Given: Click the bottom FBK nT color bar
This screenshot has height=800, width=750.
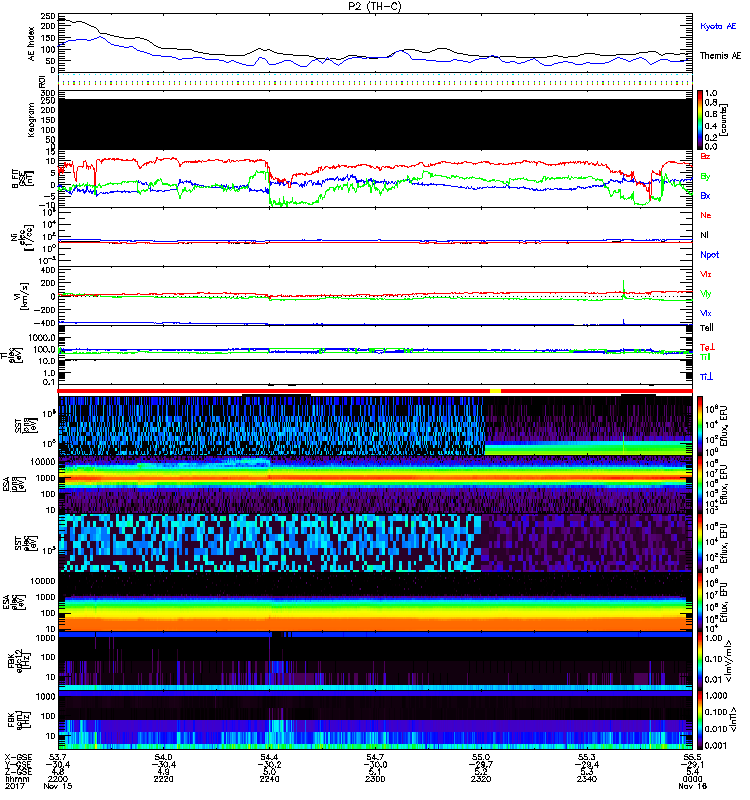Looking at the screenshot, I should 700,718.
